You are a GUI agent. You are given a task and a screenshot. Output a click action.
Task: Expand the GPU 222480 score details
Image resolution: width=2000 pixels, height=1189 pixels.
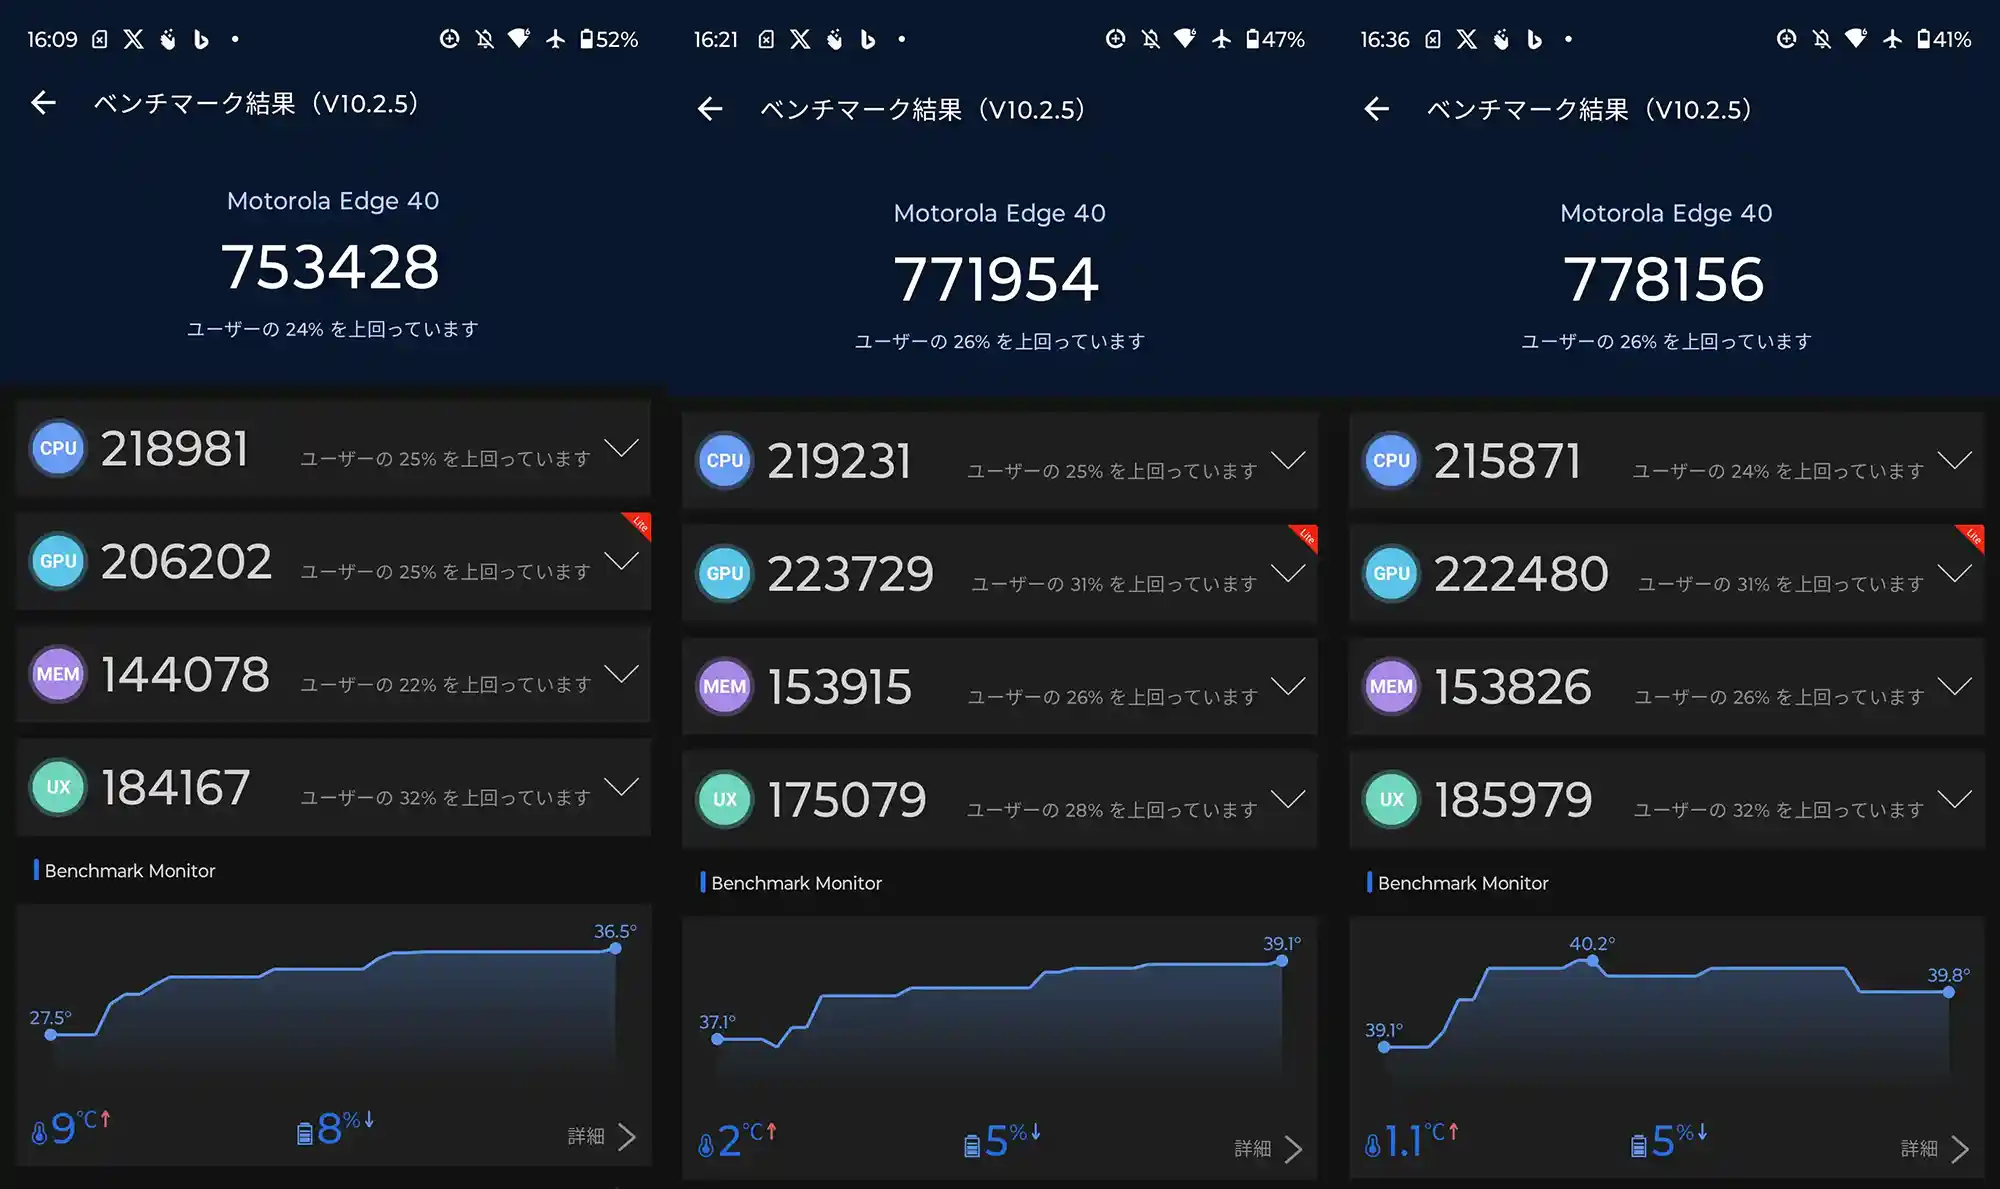coord(1954,573)
